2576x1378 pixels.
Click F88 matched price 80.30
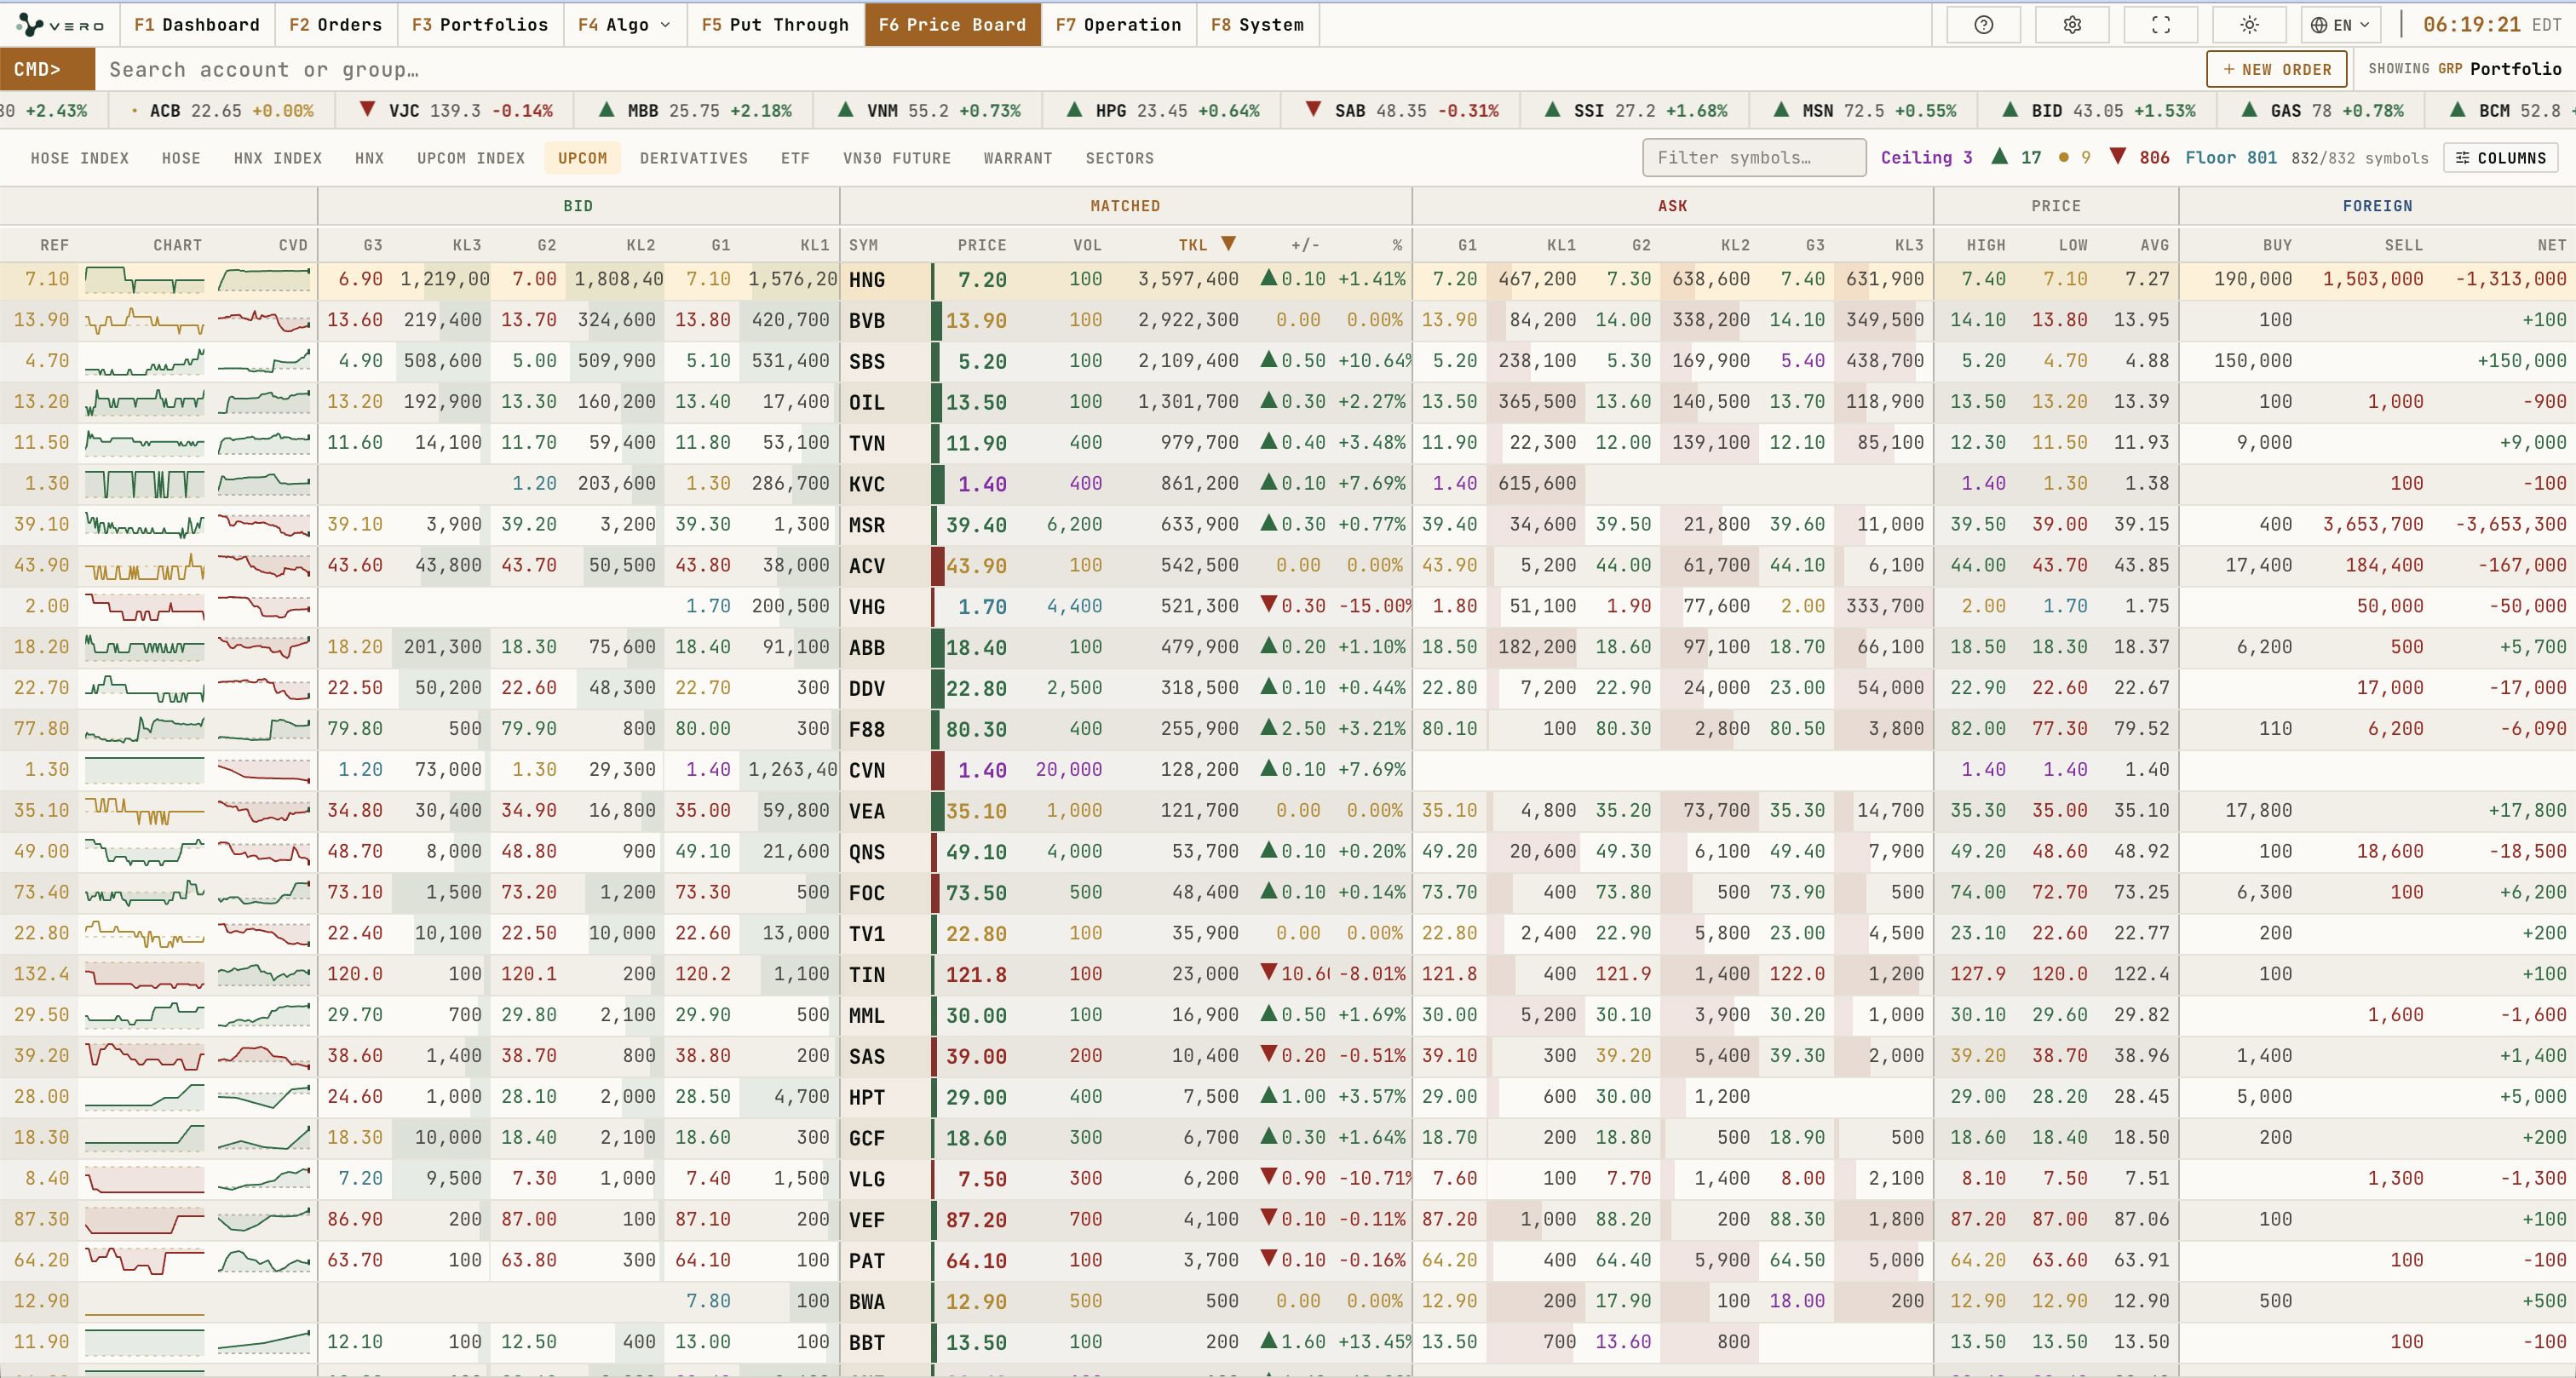coord(976,730)
